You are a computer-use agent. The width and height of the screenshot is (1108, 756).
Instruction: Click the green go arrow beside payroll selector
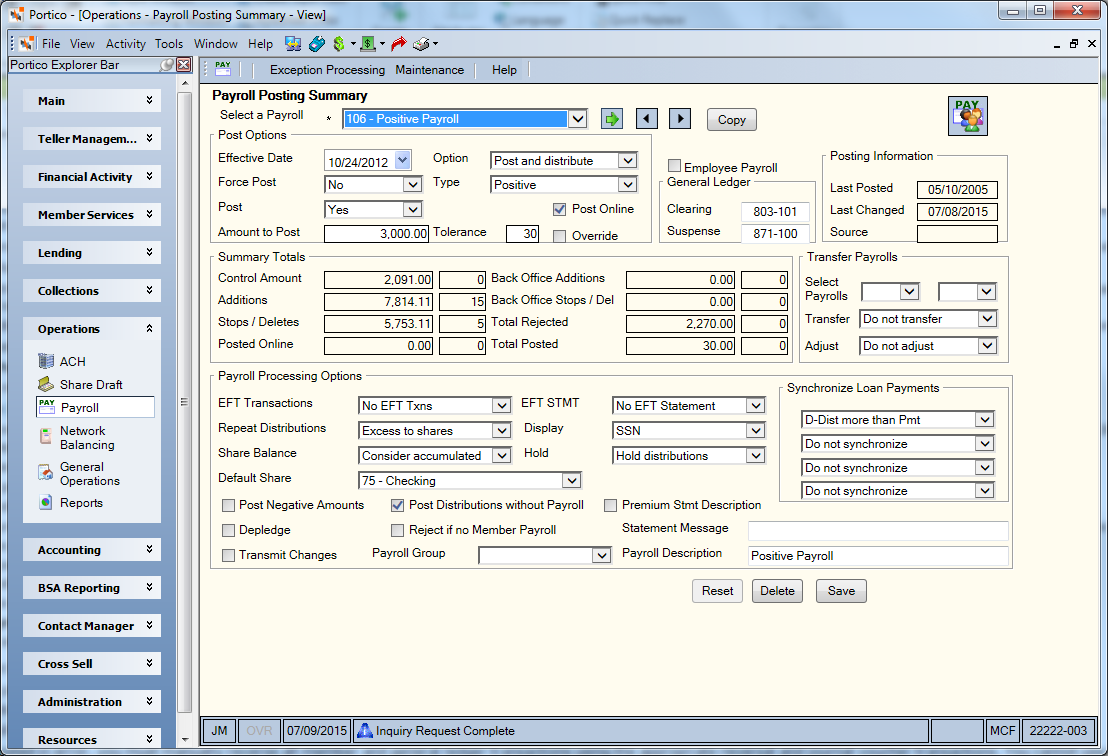[612, 119]
